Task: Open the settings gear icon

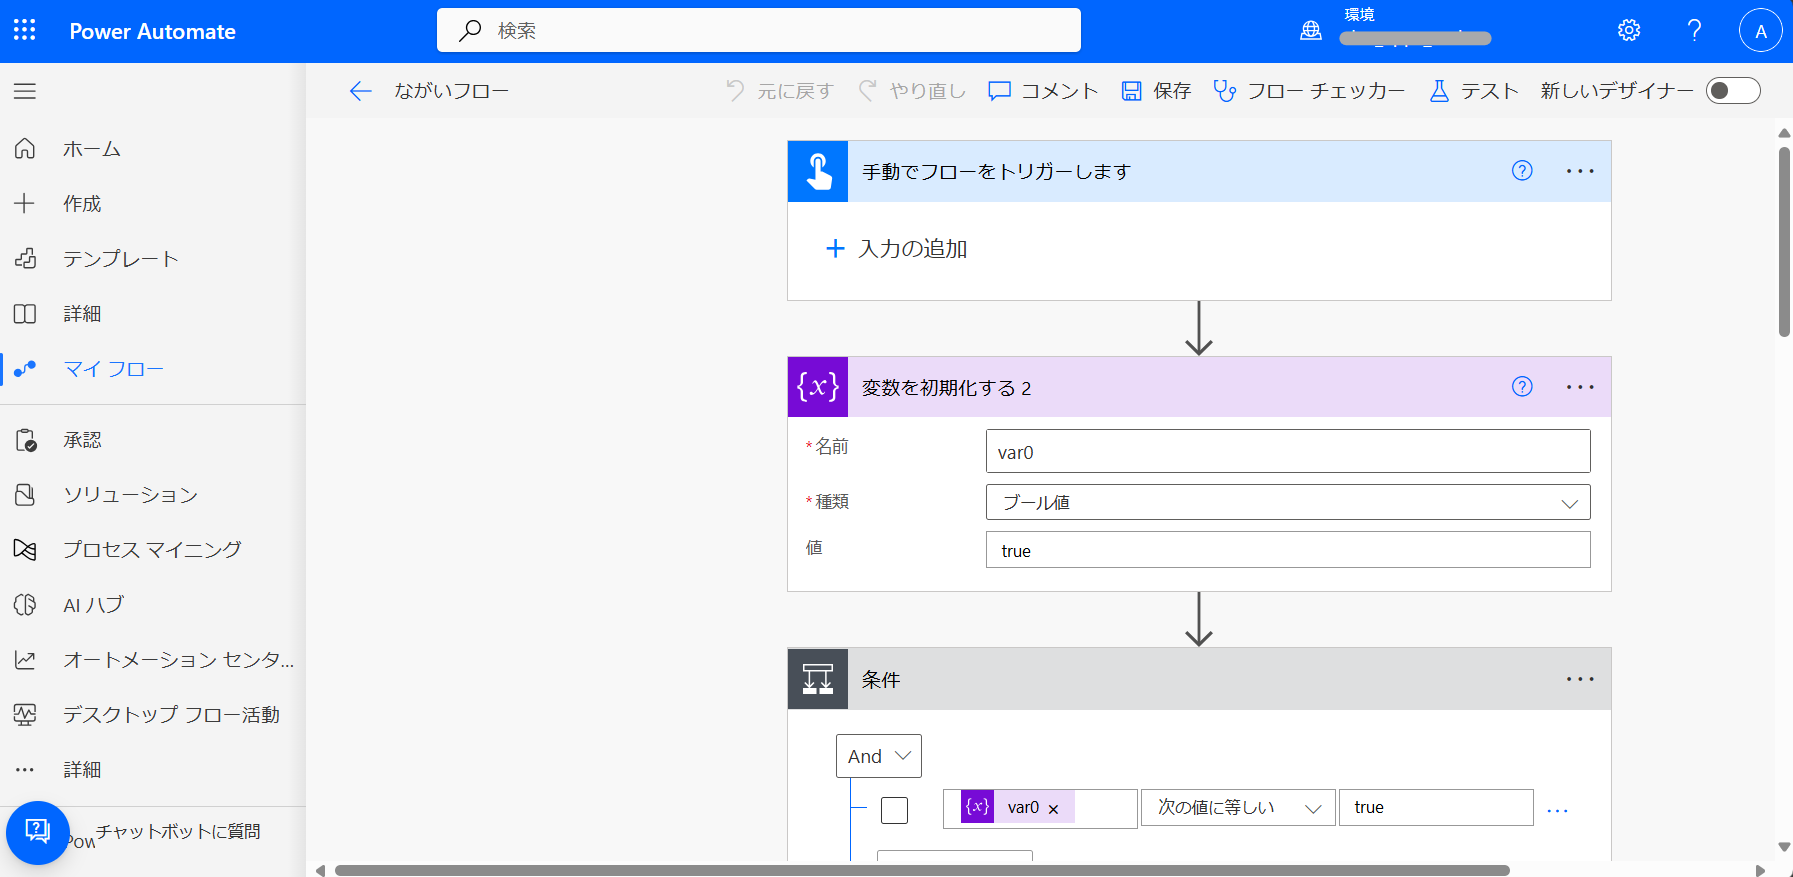Action: (1629, 30)
